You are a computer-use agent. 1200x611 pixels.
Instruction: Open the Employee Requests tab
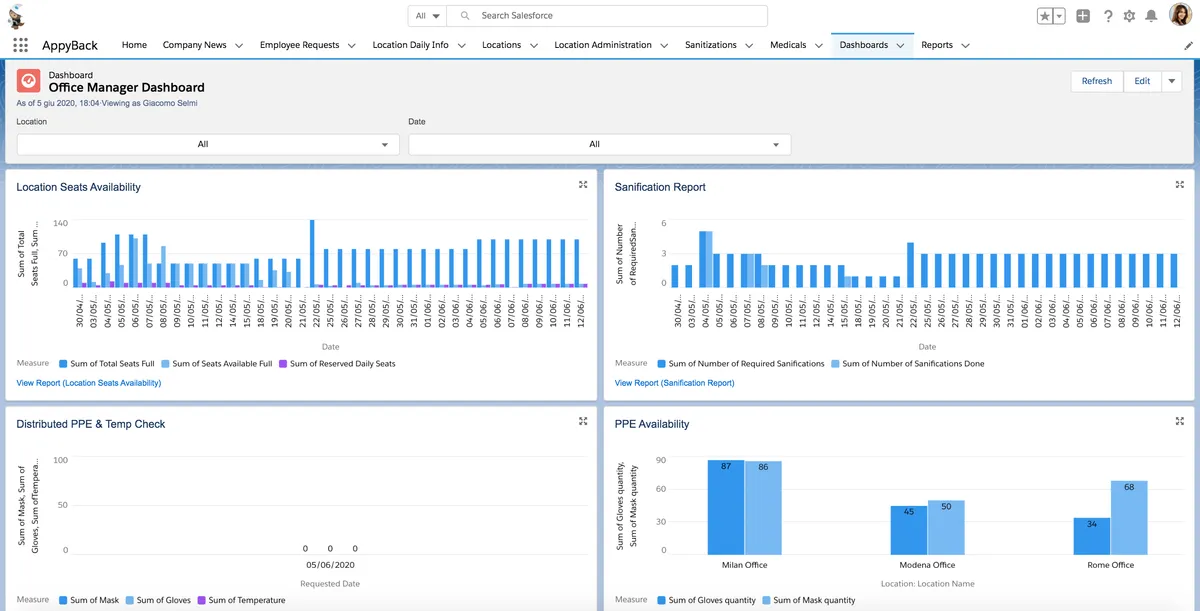(299, 45)
